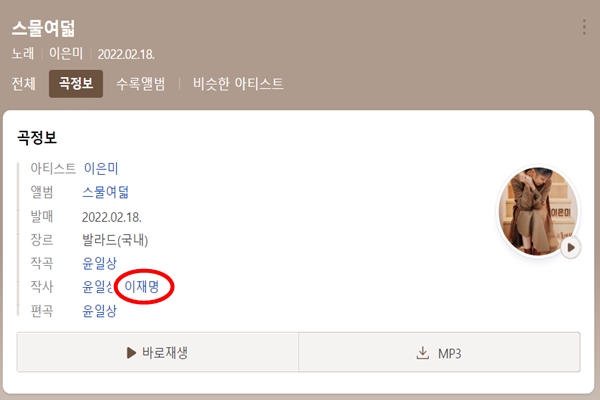This screenshot has height=400, width=600.
Task: Open the circled lyricist 이재명 link
Action: (142, 286)
